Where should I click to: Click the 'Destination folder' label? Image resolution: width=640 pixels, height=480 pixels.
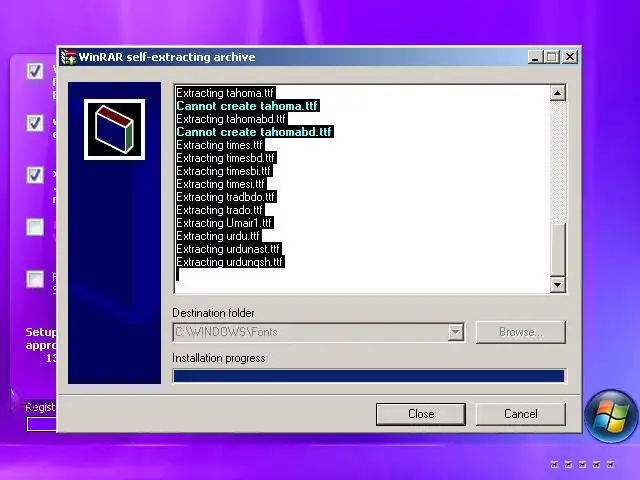[213, 313]
